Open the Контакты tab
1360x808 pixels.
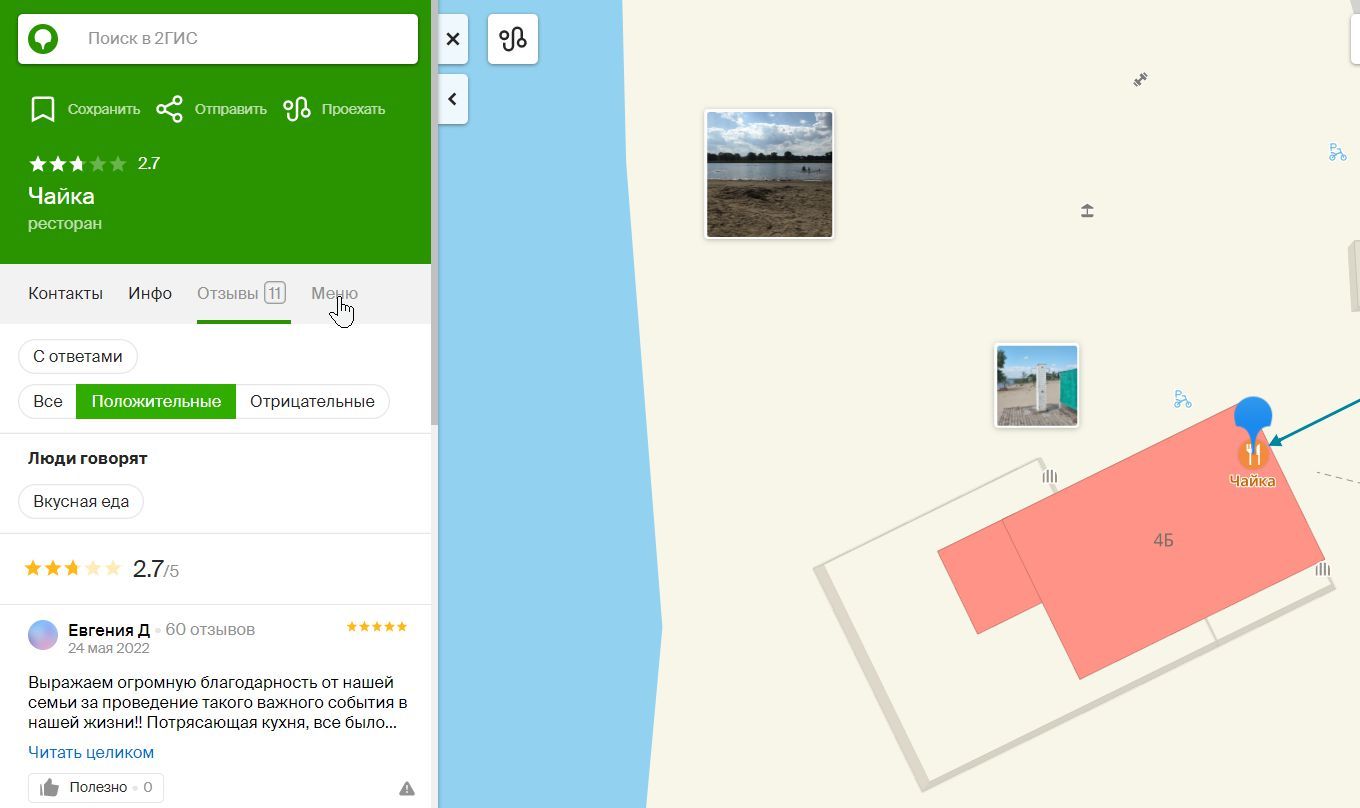[x=65, y=293]
